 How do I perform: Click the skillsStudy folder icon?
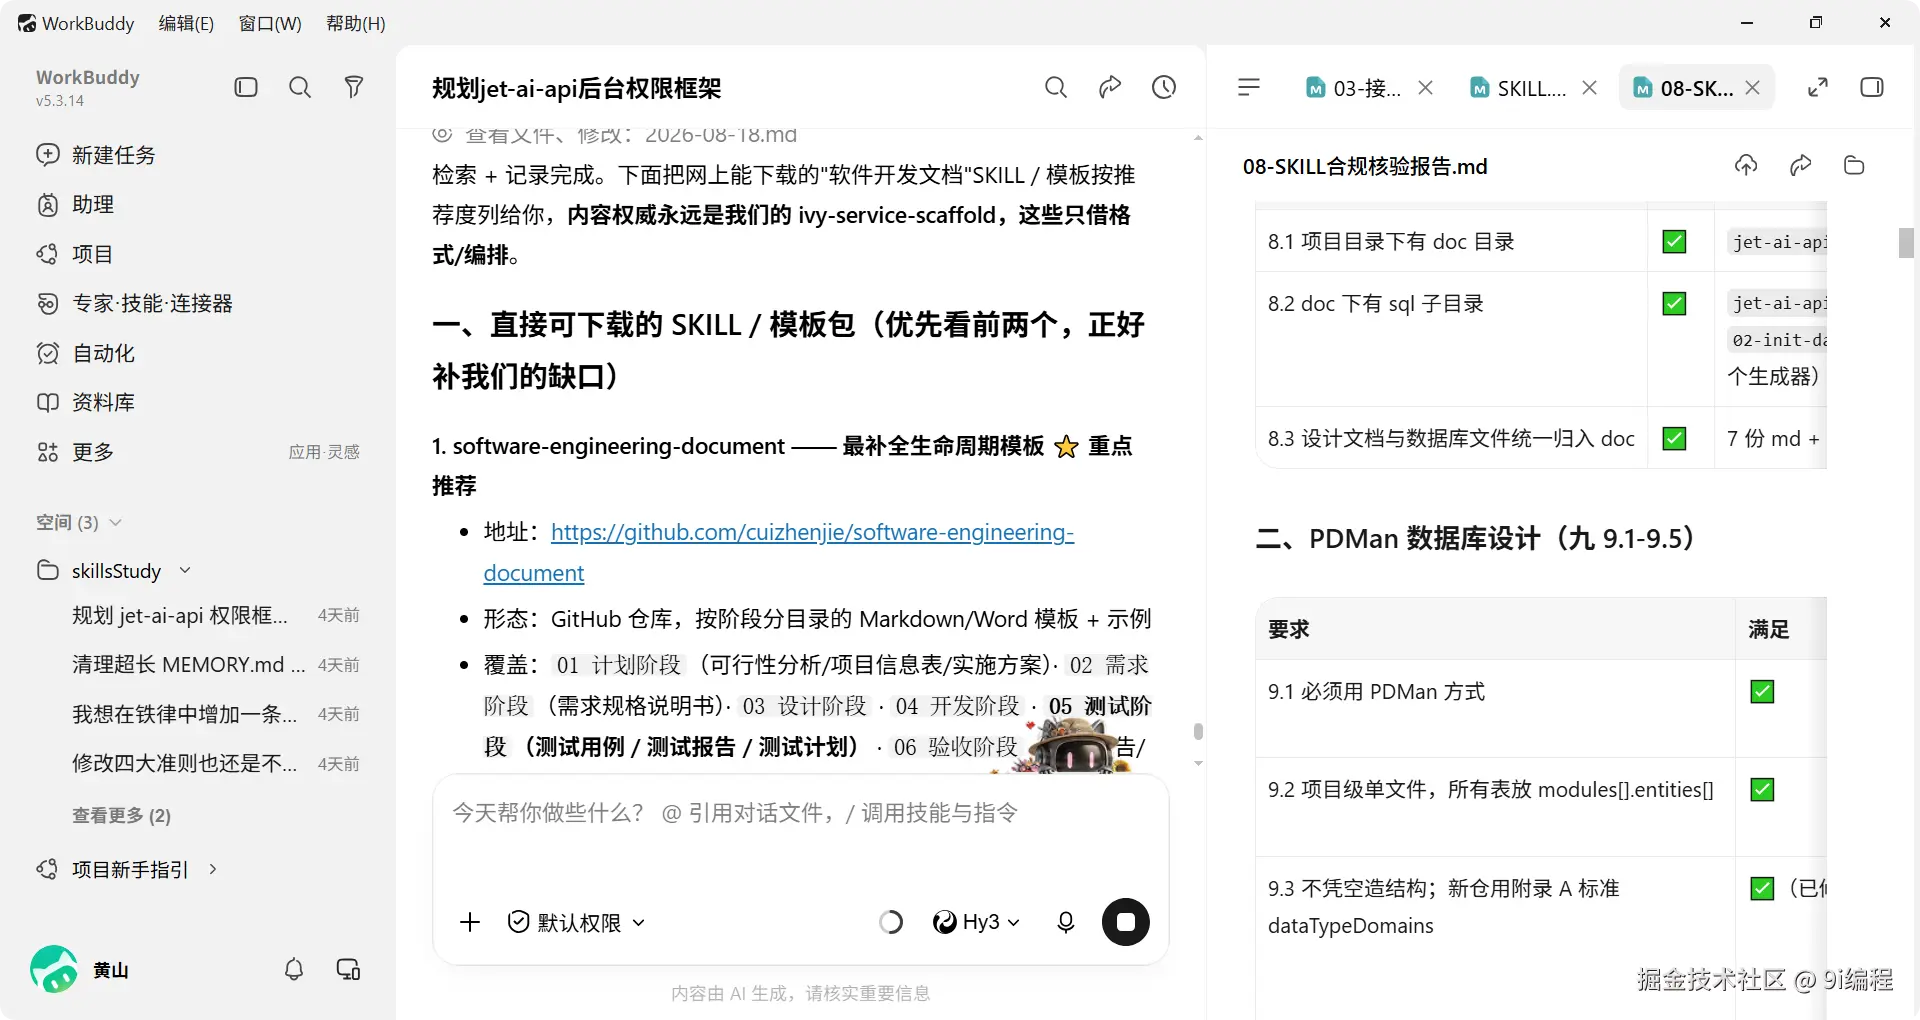coord(48,570)
